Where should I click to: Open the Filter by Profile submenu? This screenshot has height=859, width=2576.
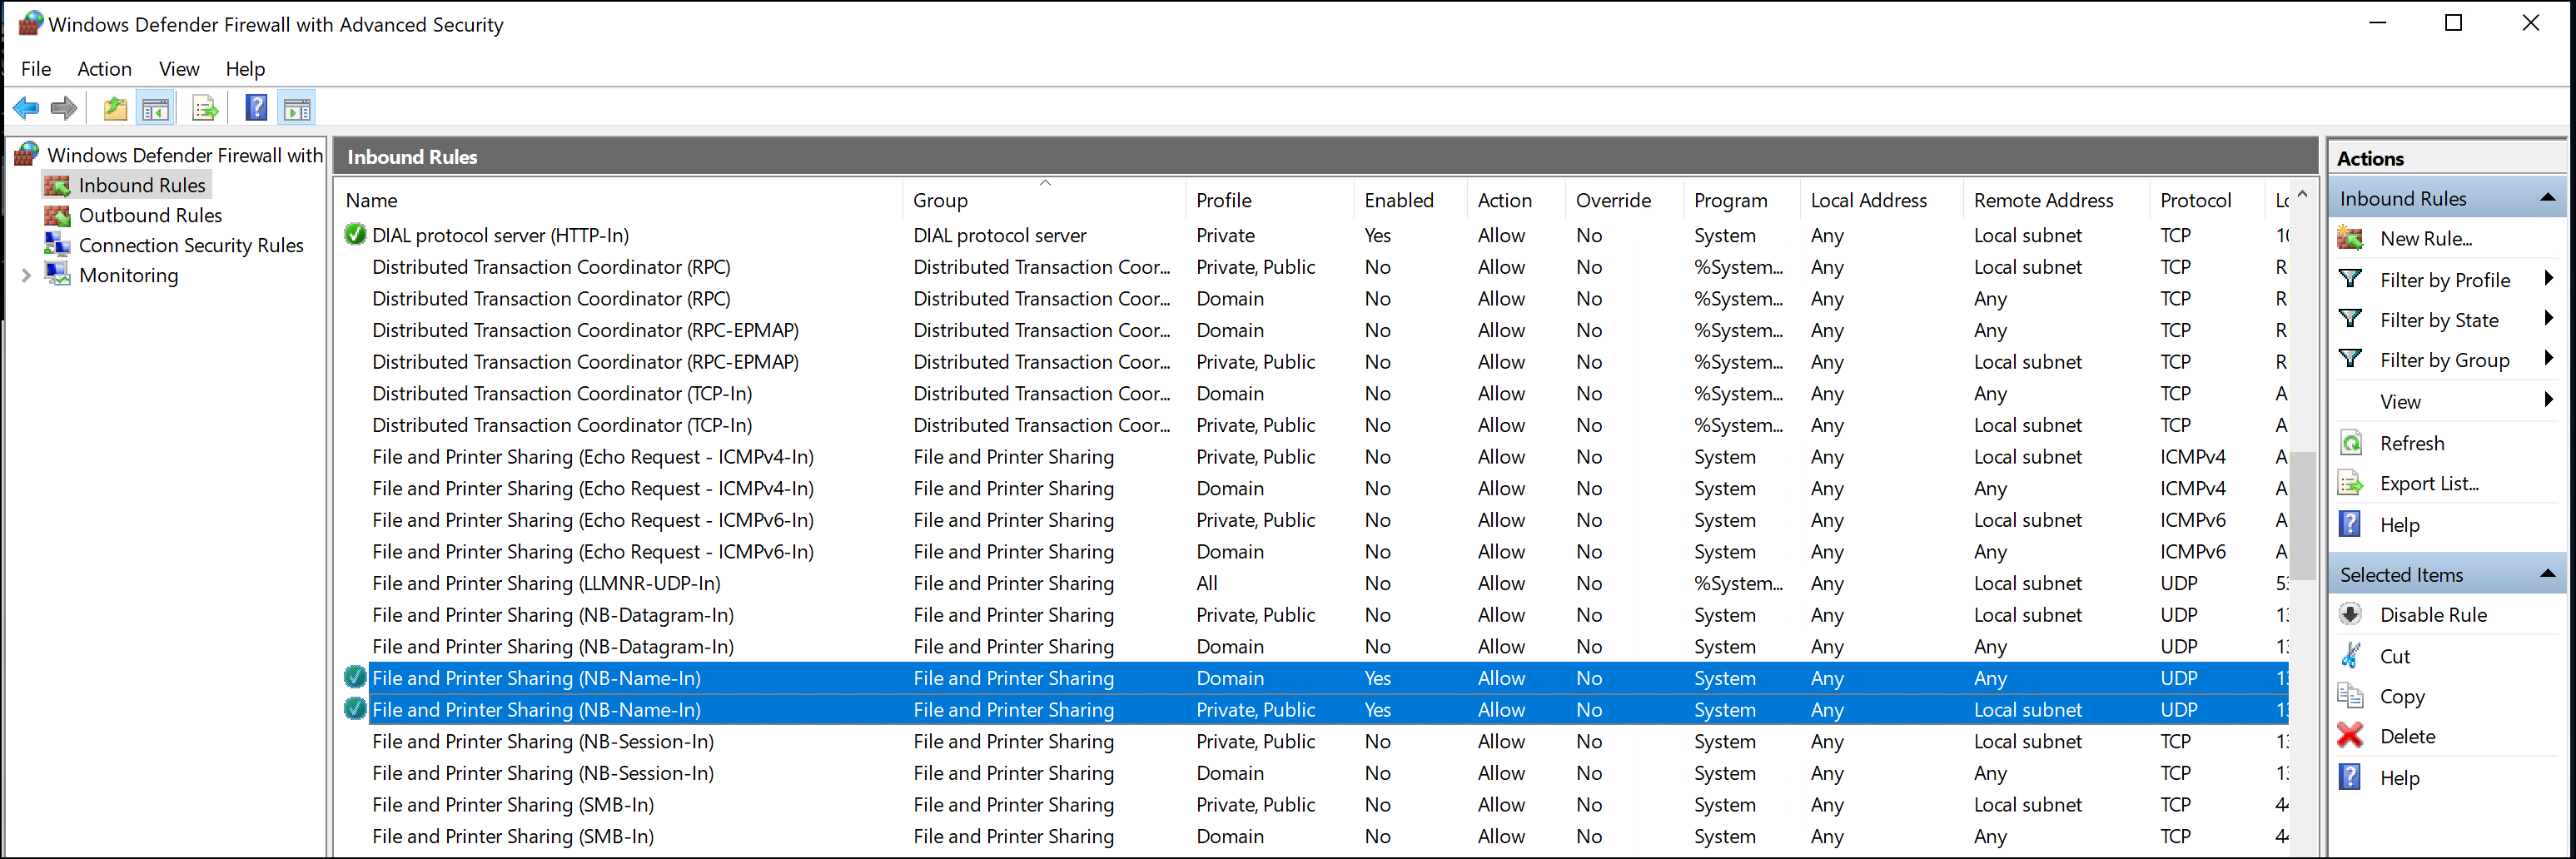point(2444,280)
